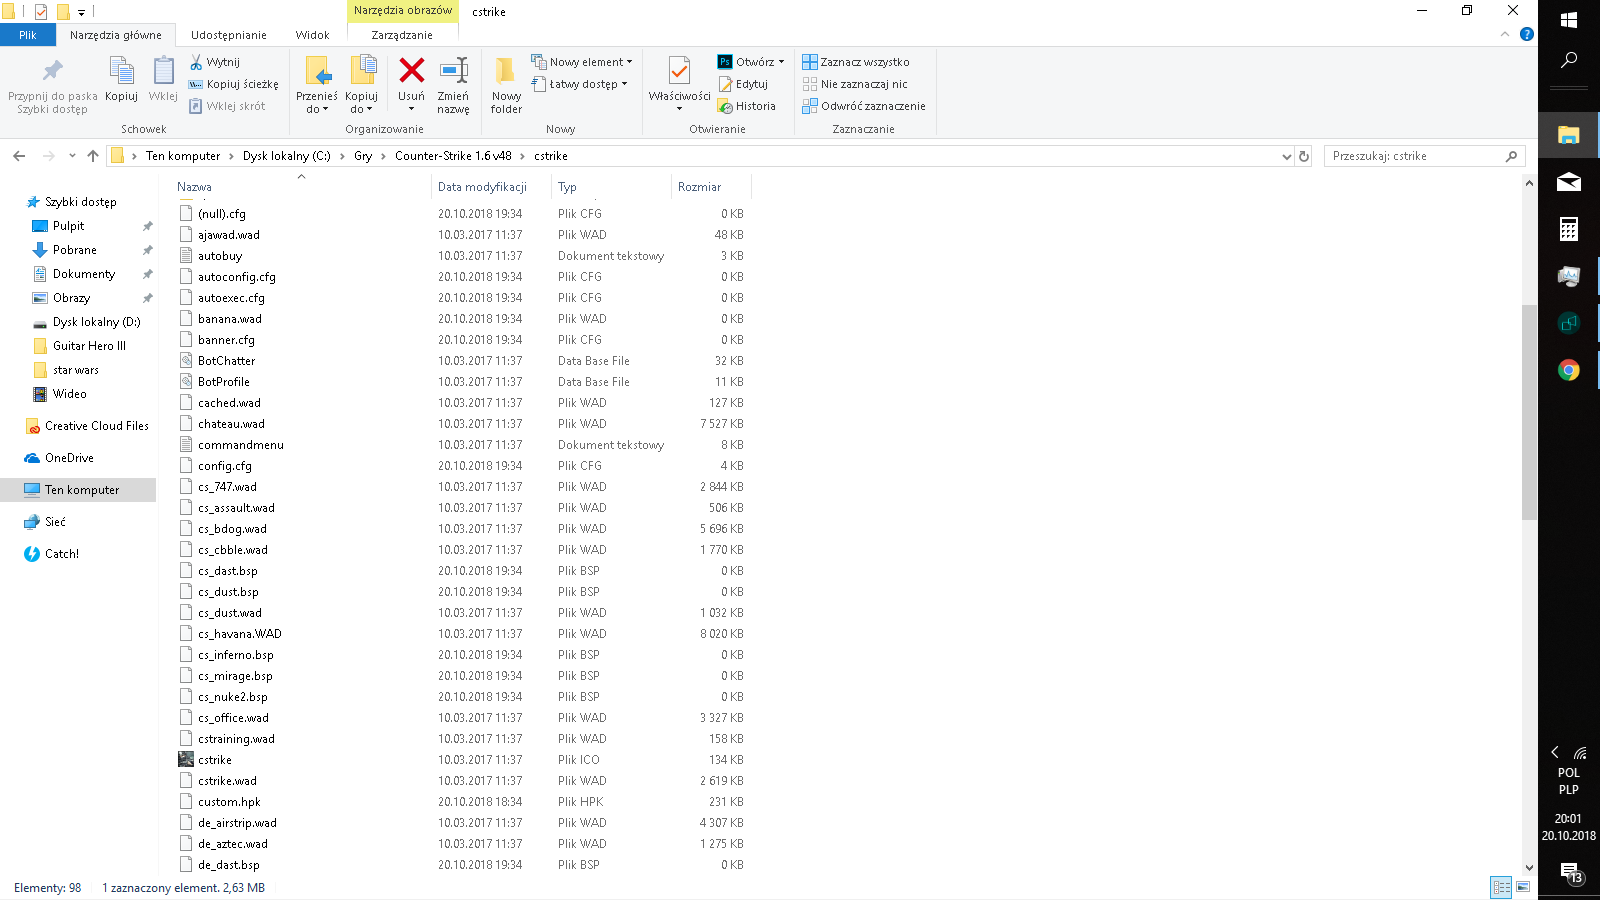Refresh the folder using address bar reload icon
The image size is (1600, 900).
click(1303, 156)
